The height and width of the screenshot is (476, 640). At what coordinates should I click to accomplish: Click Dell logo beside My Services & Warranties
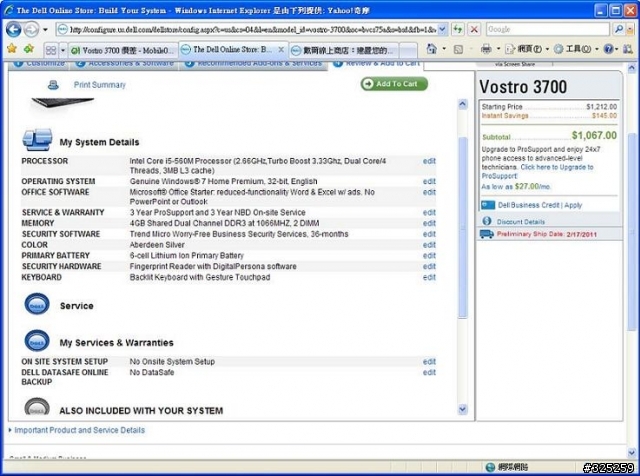[37, 341]
